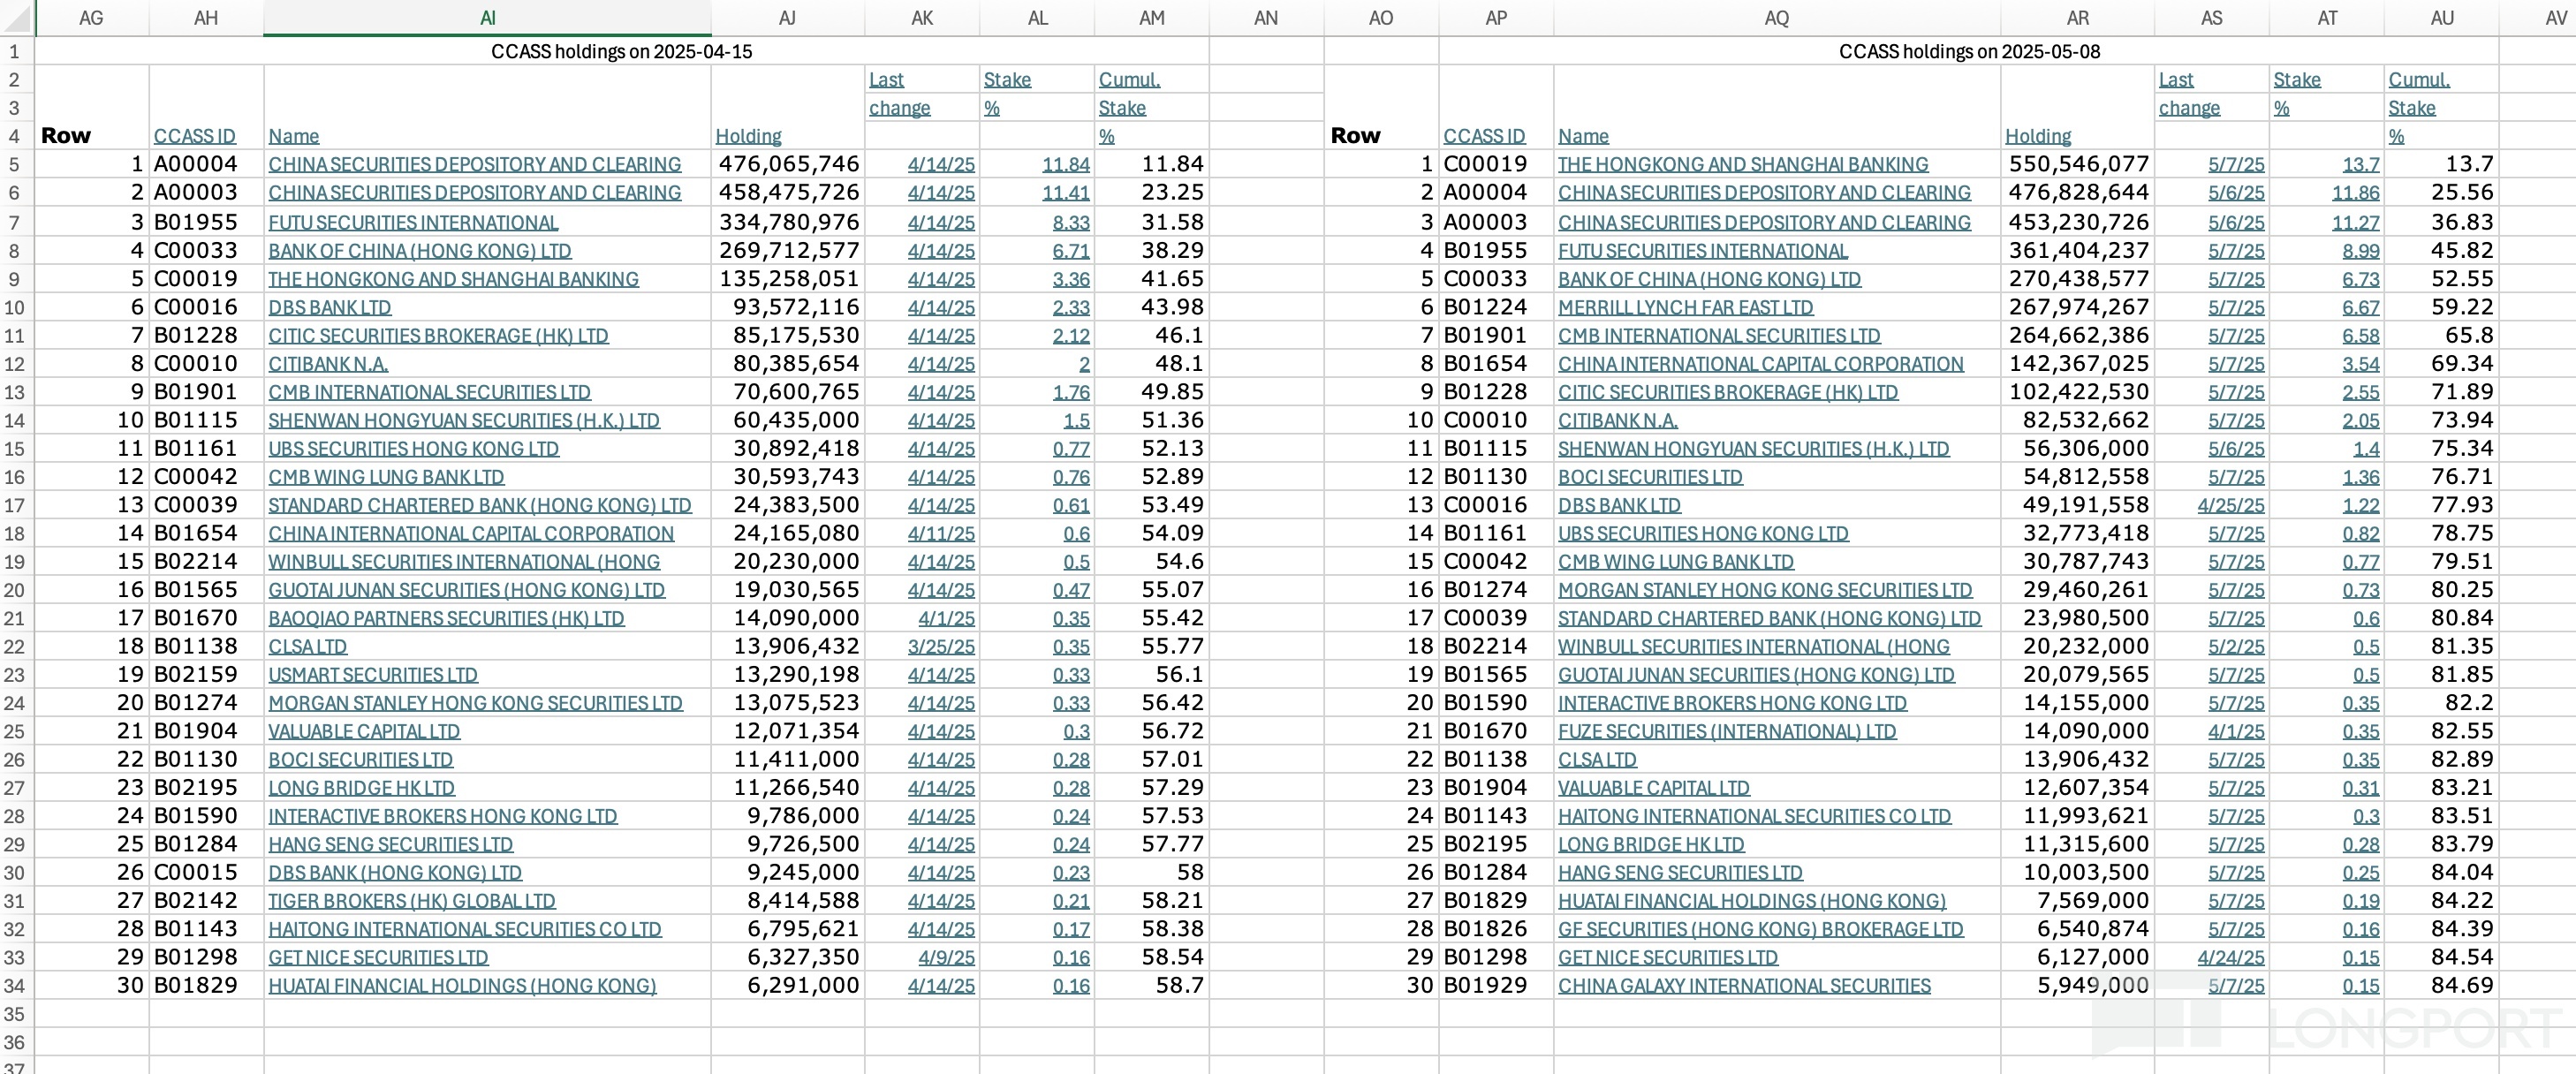Open CHINA GALAXY INTERNATIONAL SECURITIES link
Screen dimensions: 2576x1074
click(1743, 986)
